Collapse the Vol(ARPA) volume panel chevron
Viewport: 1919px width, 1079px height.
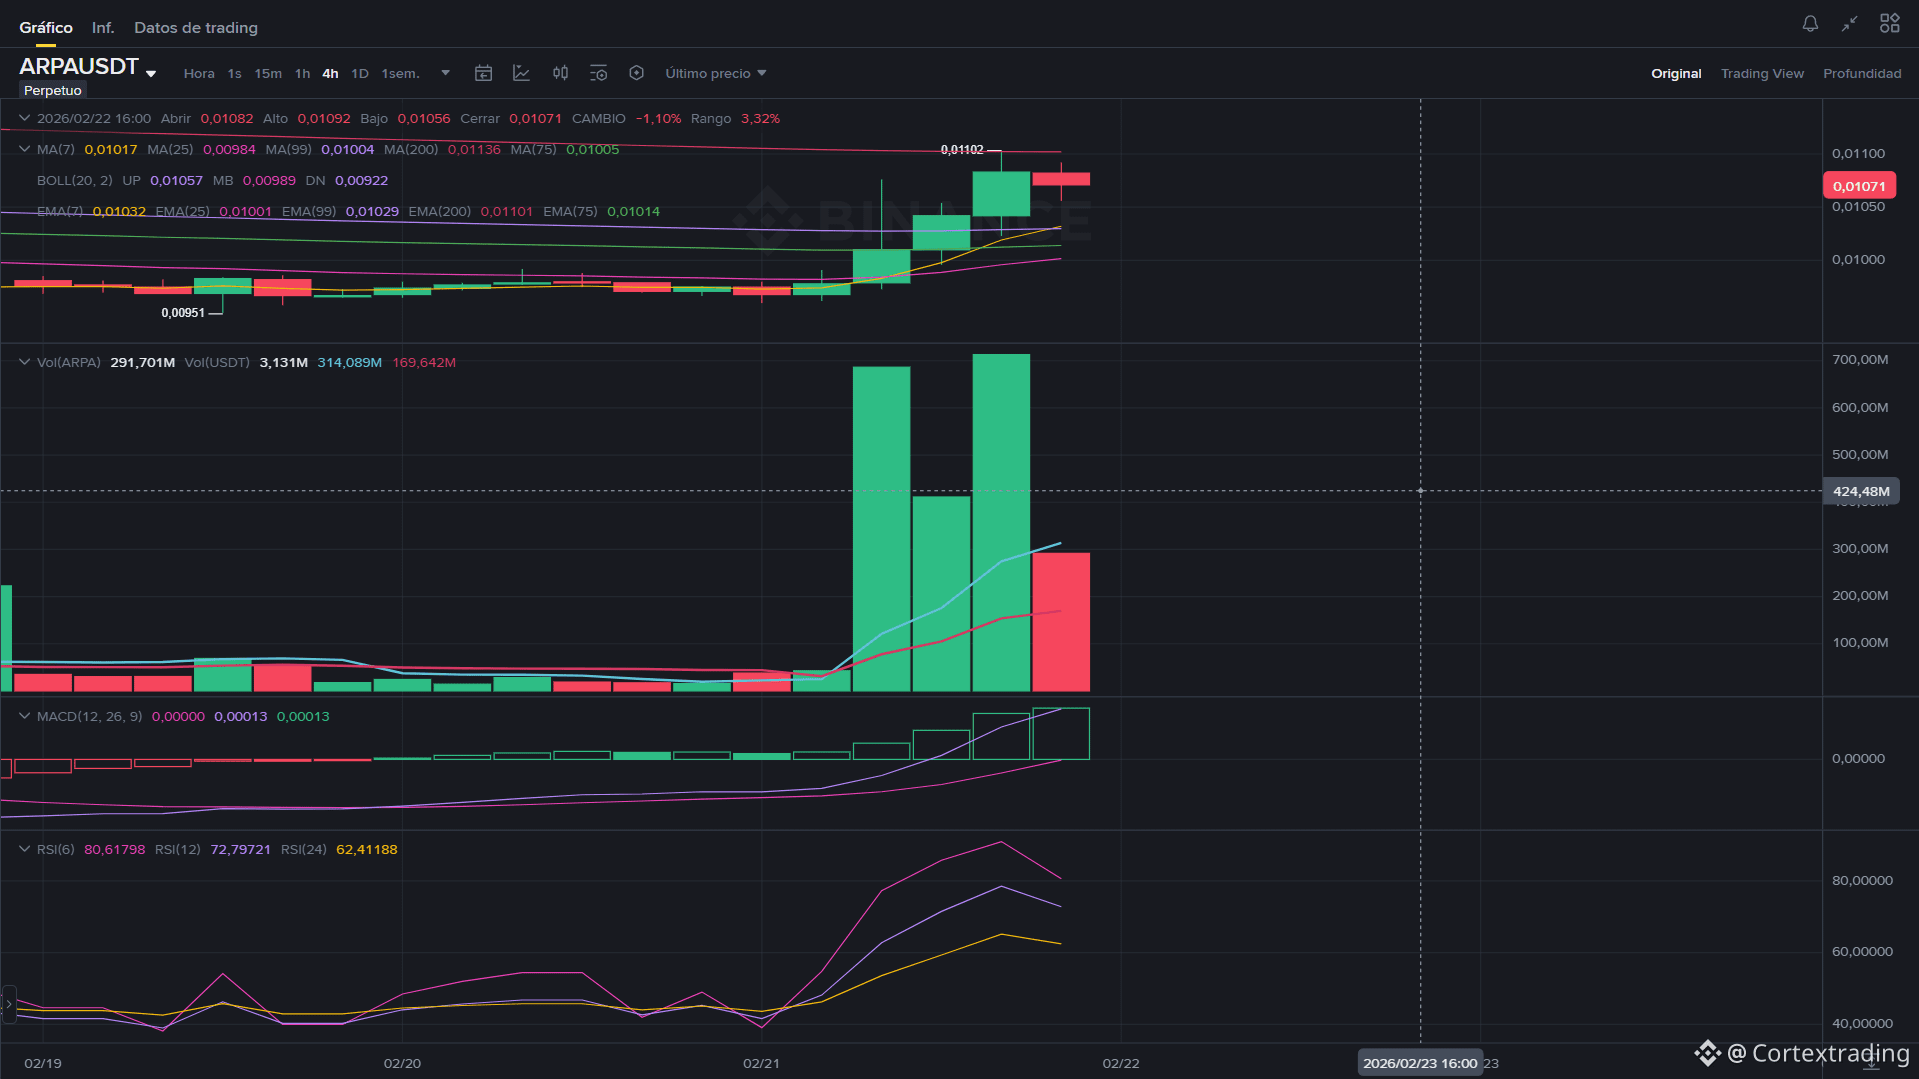(x=24, y=362)
